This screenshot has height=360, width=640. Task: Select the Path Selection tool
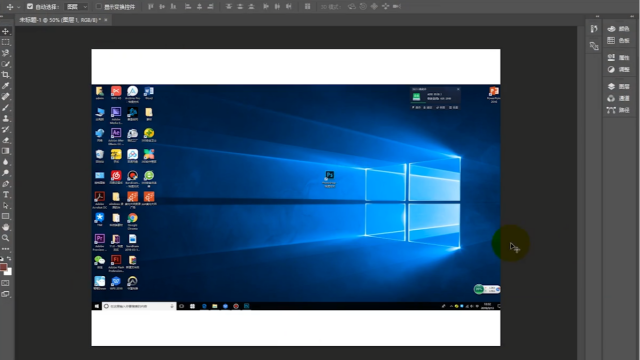6,205
